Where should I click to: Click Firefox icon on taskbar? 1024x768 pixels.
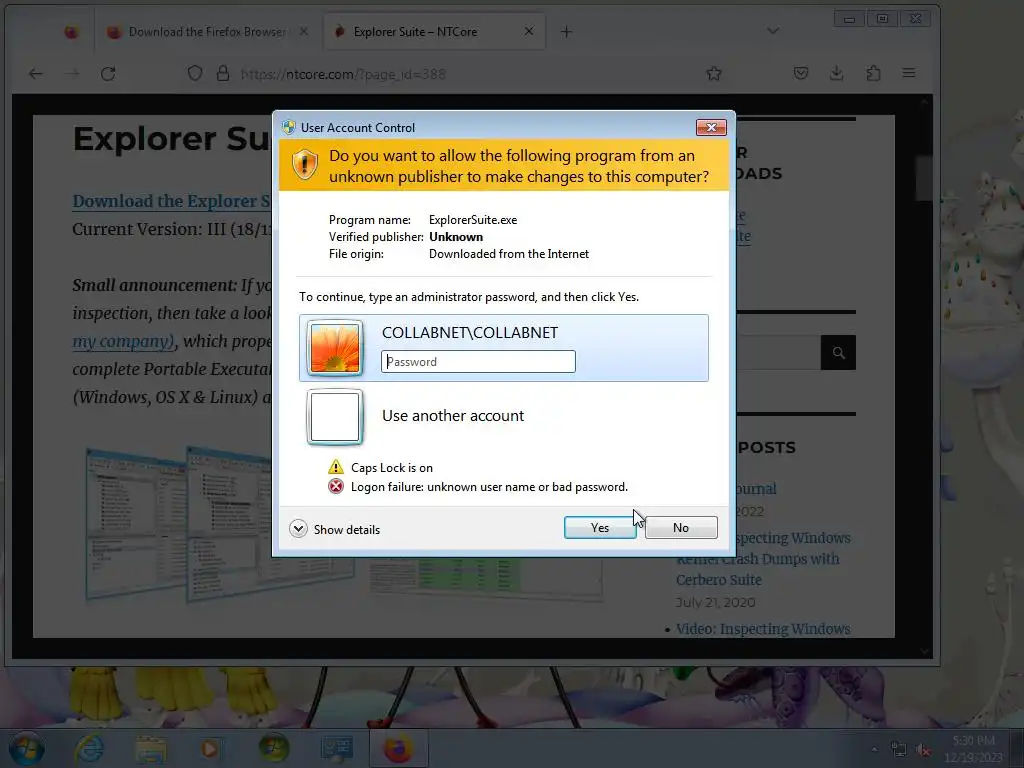pyautogui.click(x=398, y=748)
